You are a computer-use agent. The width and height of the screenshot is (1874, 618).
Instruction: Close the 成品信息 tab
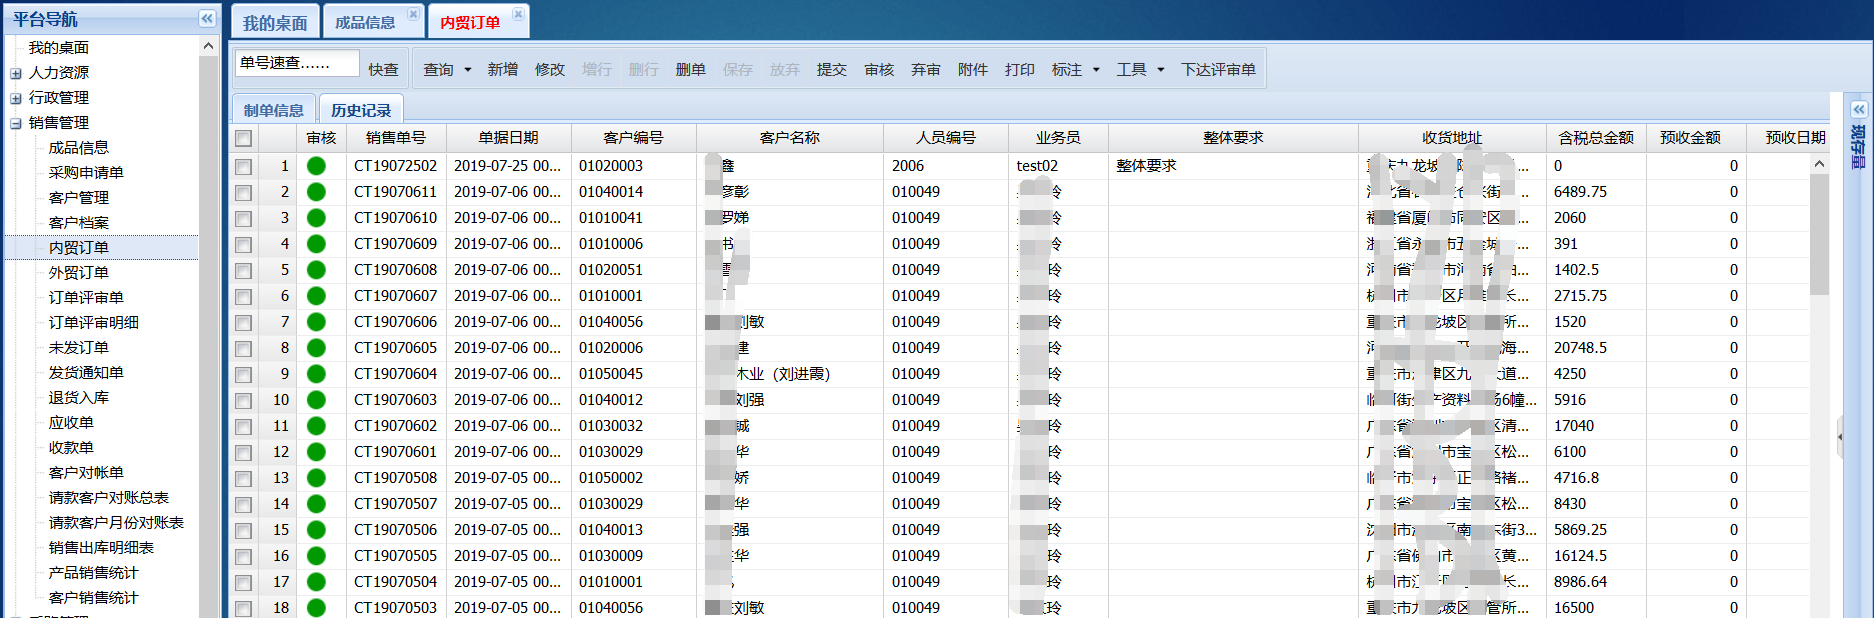tap(413, 14)
